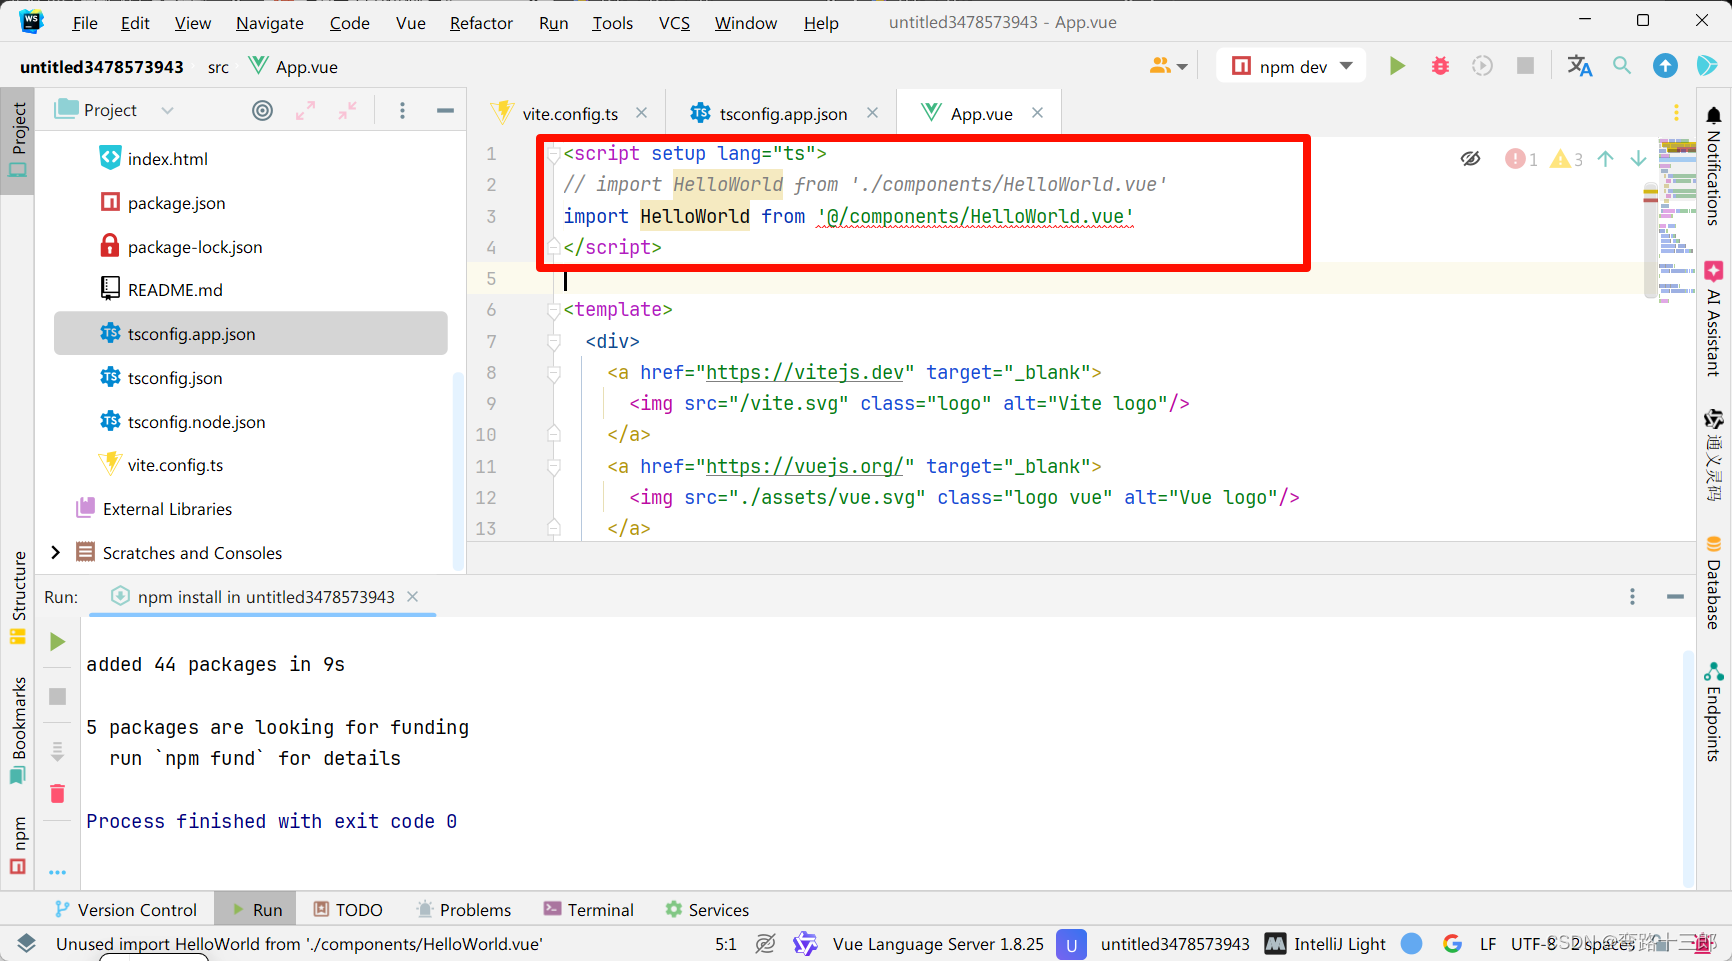Stop the running process in toolbar

(x=1525, y=66)
